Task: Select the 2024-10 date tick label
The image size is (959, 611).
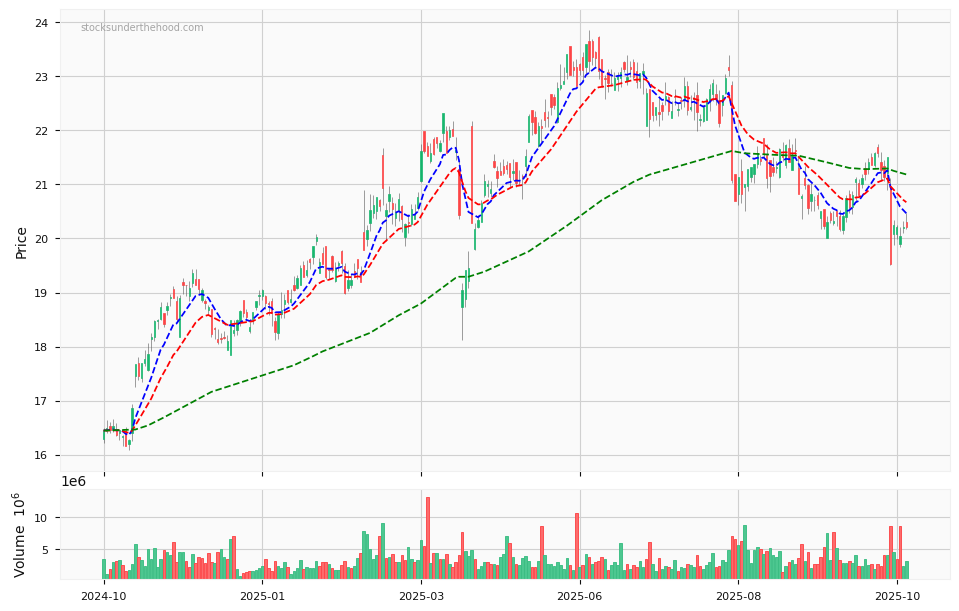Action: (x=104, y=596)
